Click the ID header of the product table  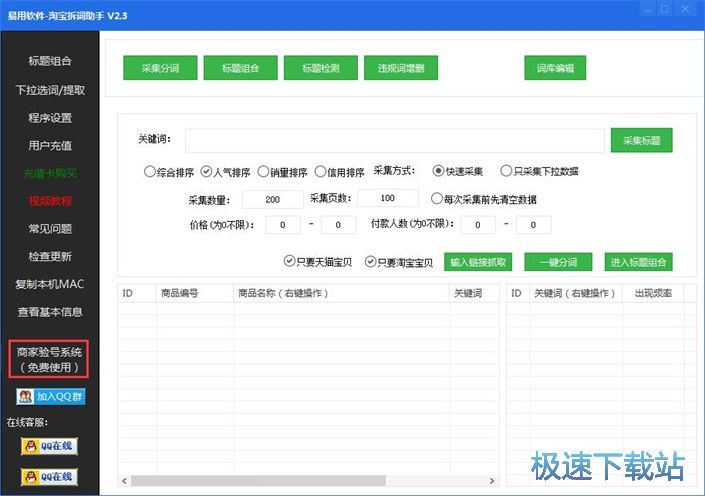137,293
